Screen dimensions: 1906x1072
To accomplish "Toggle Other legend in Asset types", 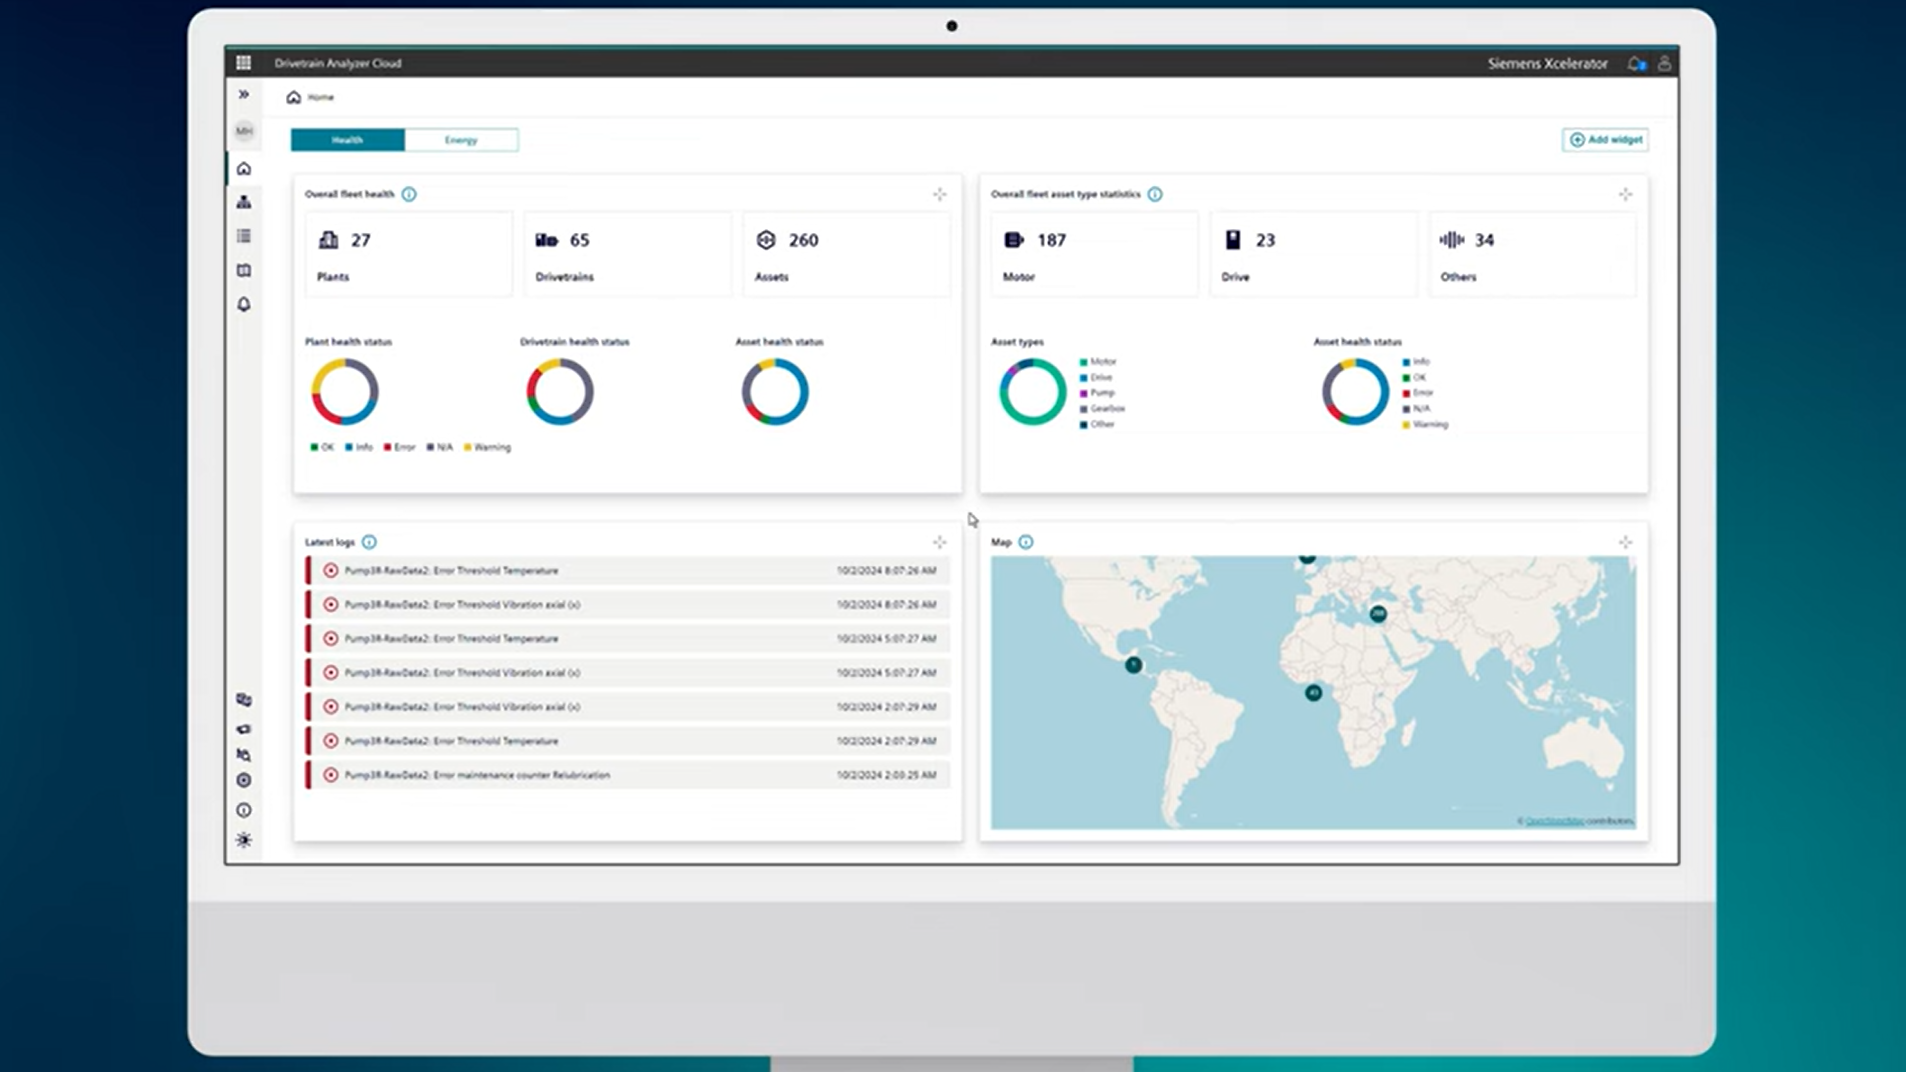I will tap(1097, 425).
